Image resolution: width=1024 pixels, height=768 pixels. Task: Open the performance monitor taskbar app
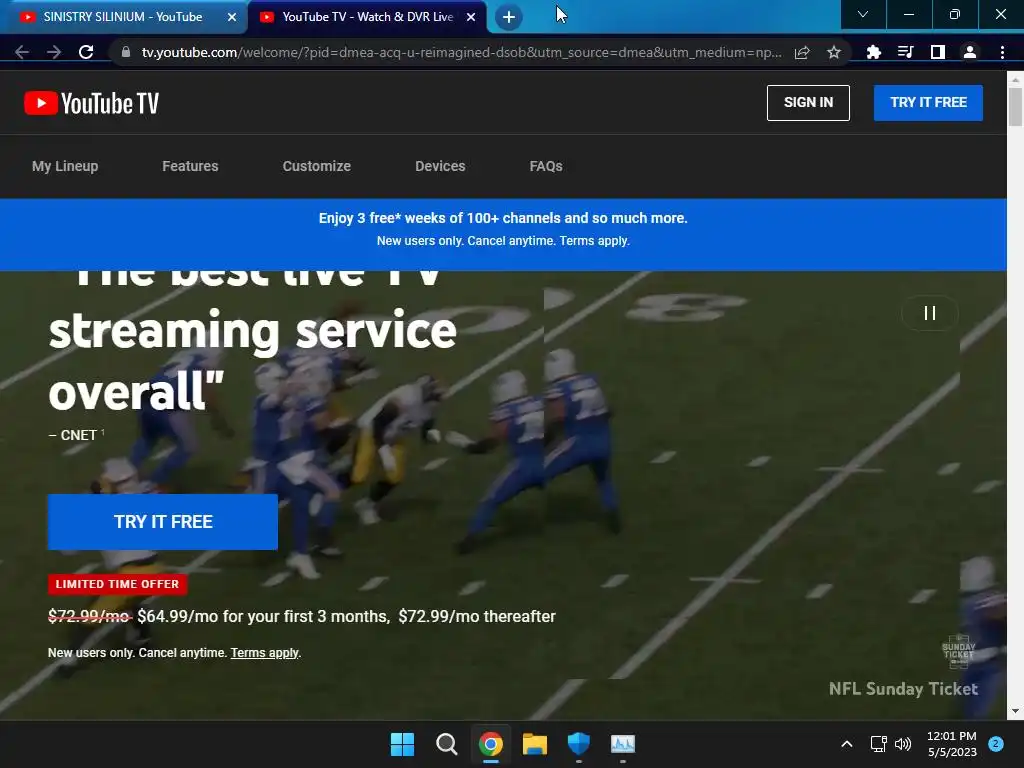[622, 744]
